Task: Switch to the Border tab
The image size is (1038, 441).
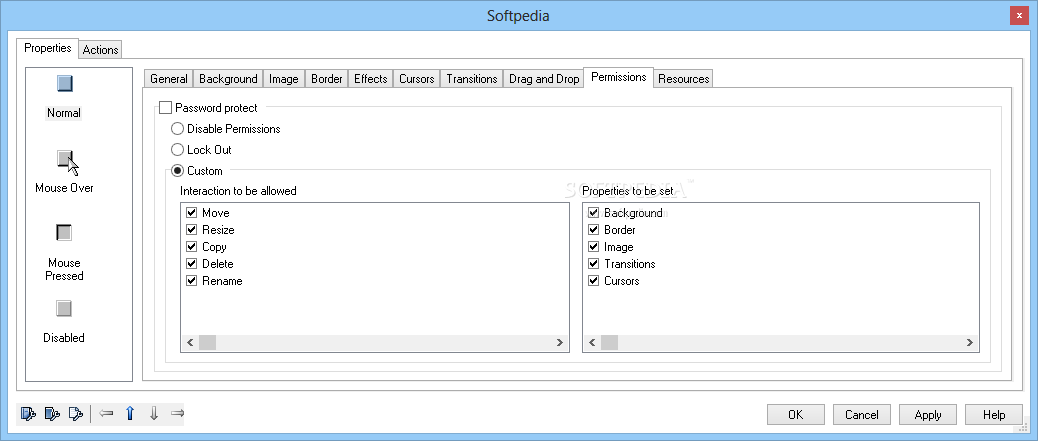Action: (327, 79)
